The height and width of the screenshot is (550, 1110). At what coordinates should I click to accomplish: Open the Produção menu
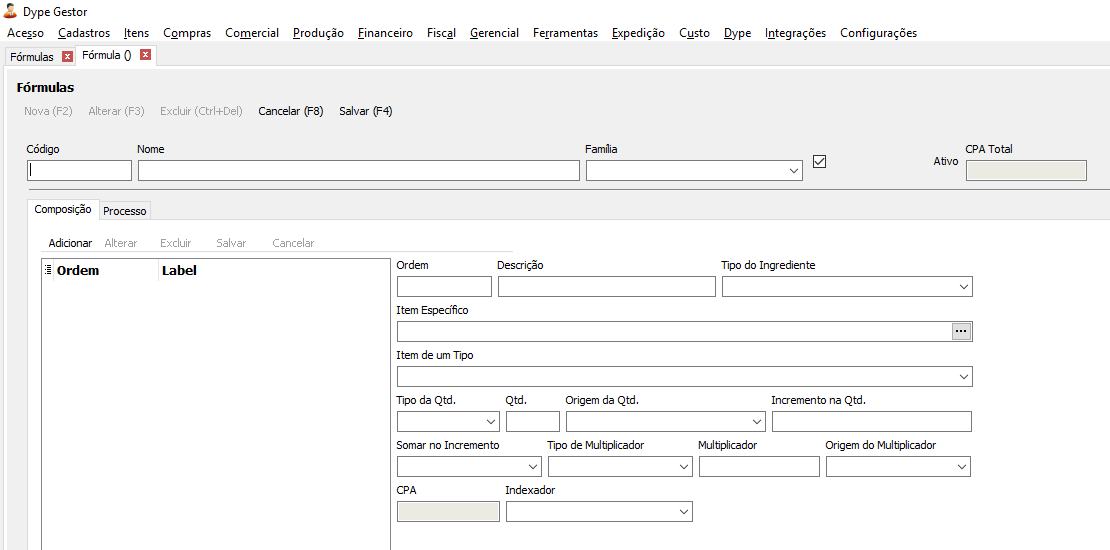(318, 33)
